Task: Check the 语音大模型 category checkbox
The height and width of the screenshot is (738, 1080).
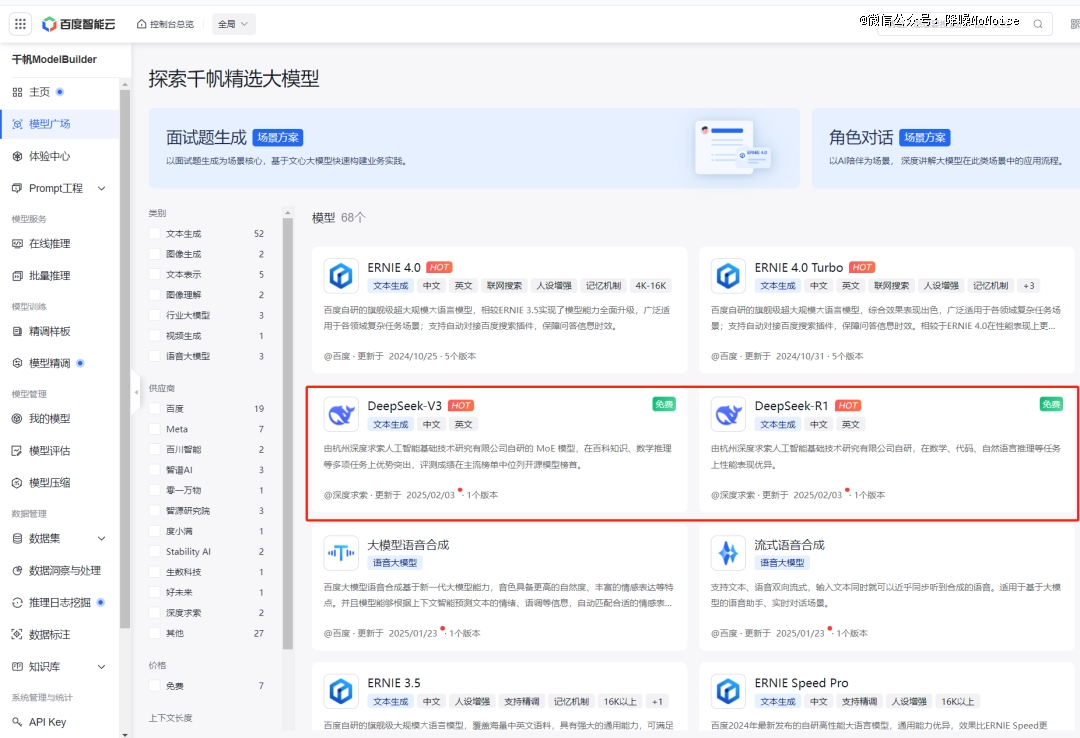Action: tap(155, 356)
